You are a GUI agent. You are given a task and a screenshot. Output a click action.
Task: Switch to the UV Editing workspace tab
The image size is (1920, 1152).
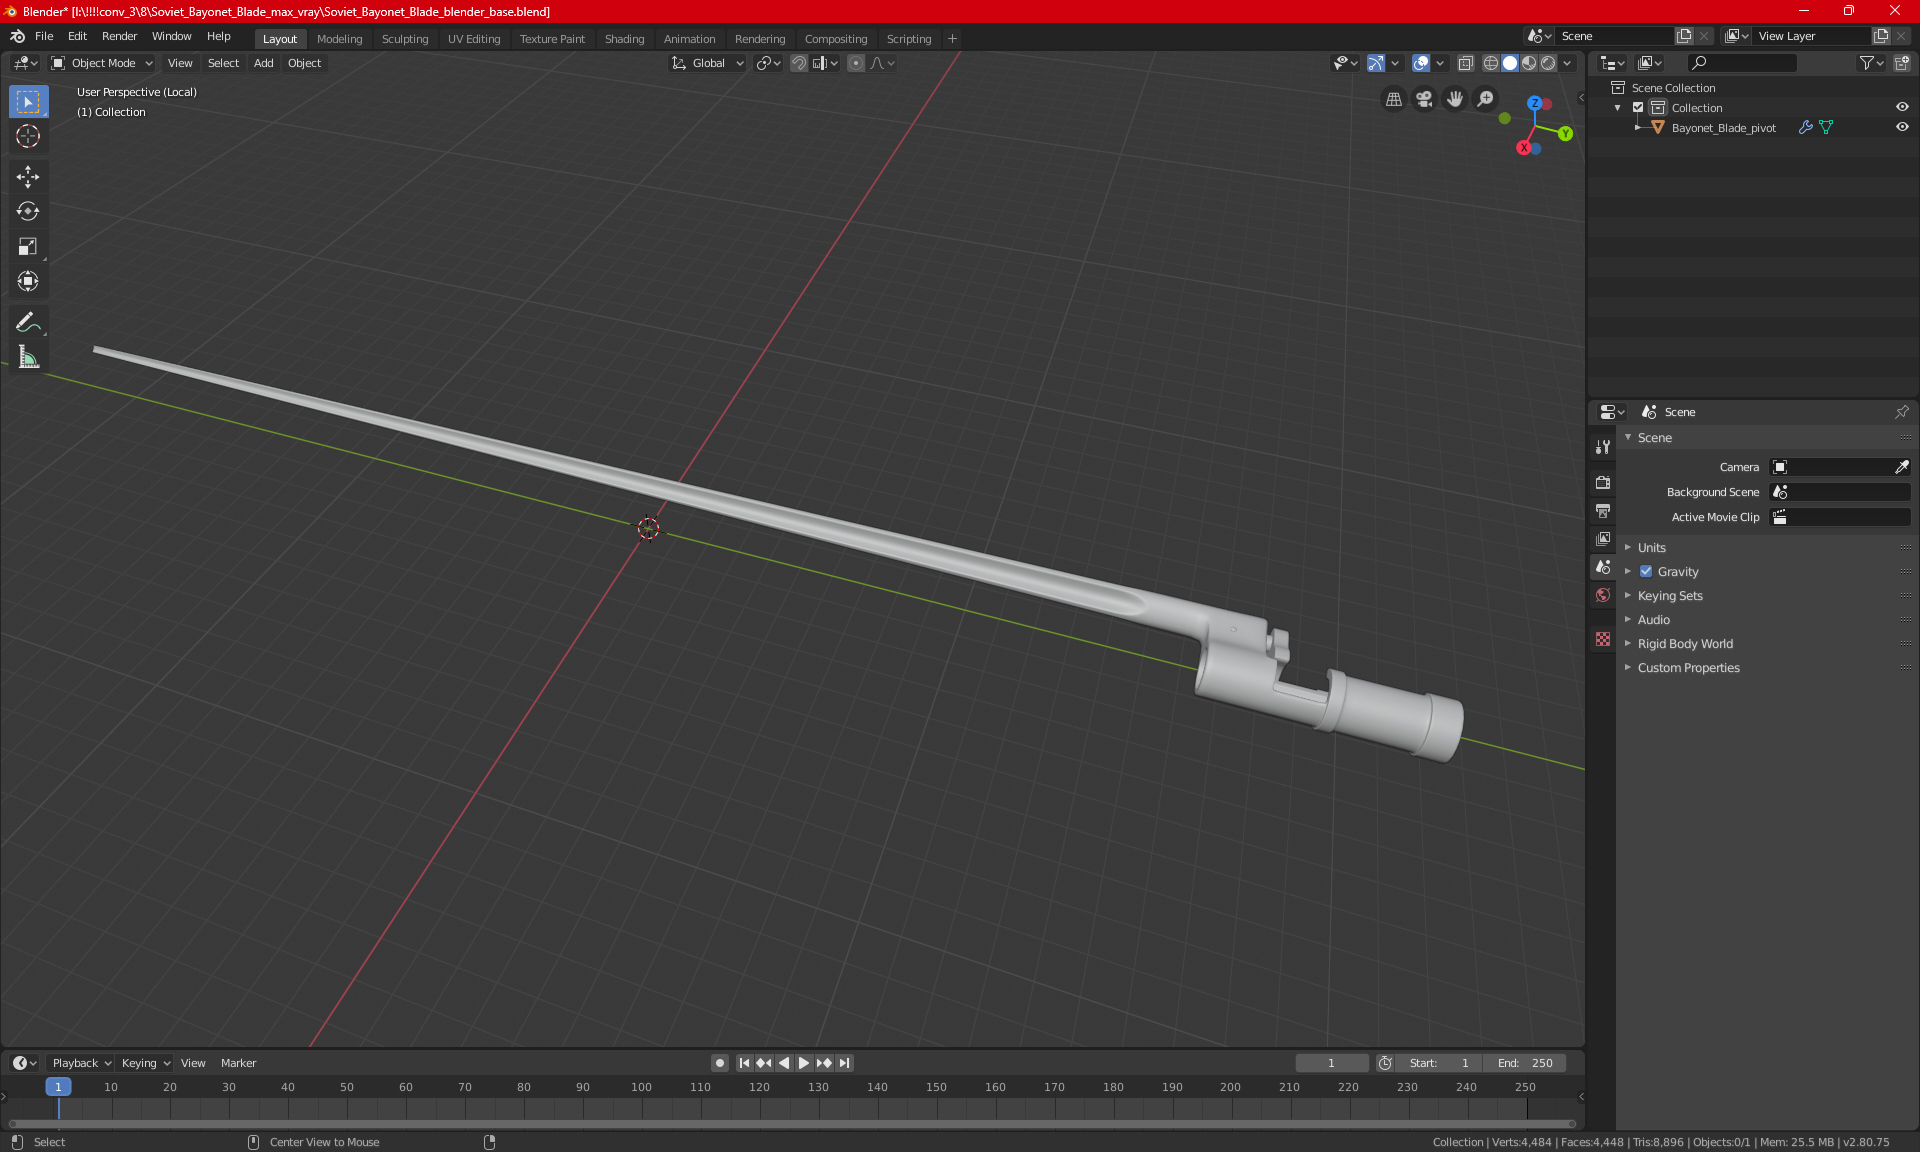(474, 39)
